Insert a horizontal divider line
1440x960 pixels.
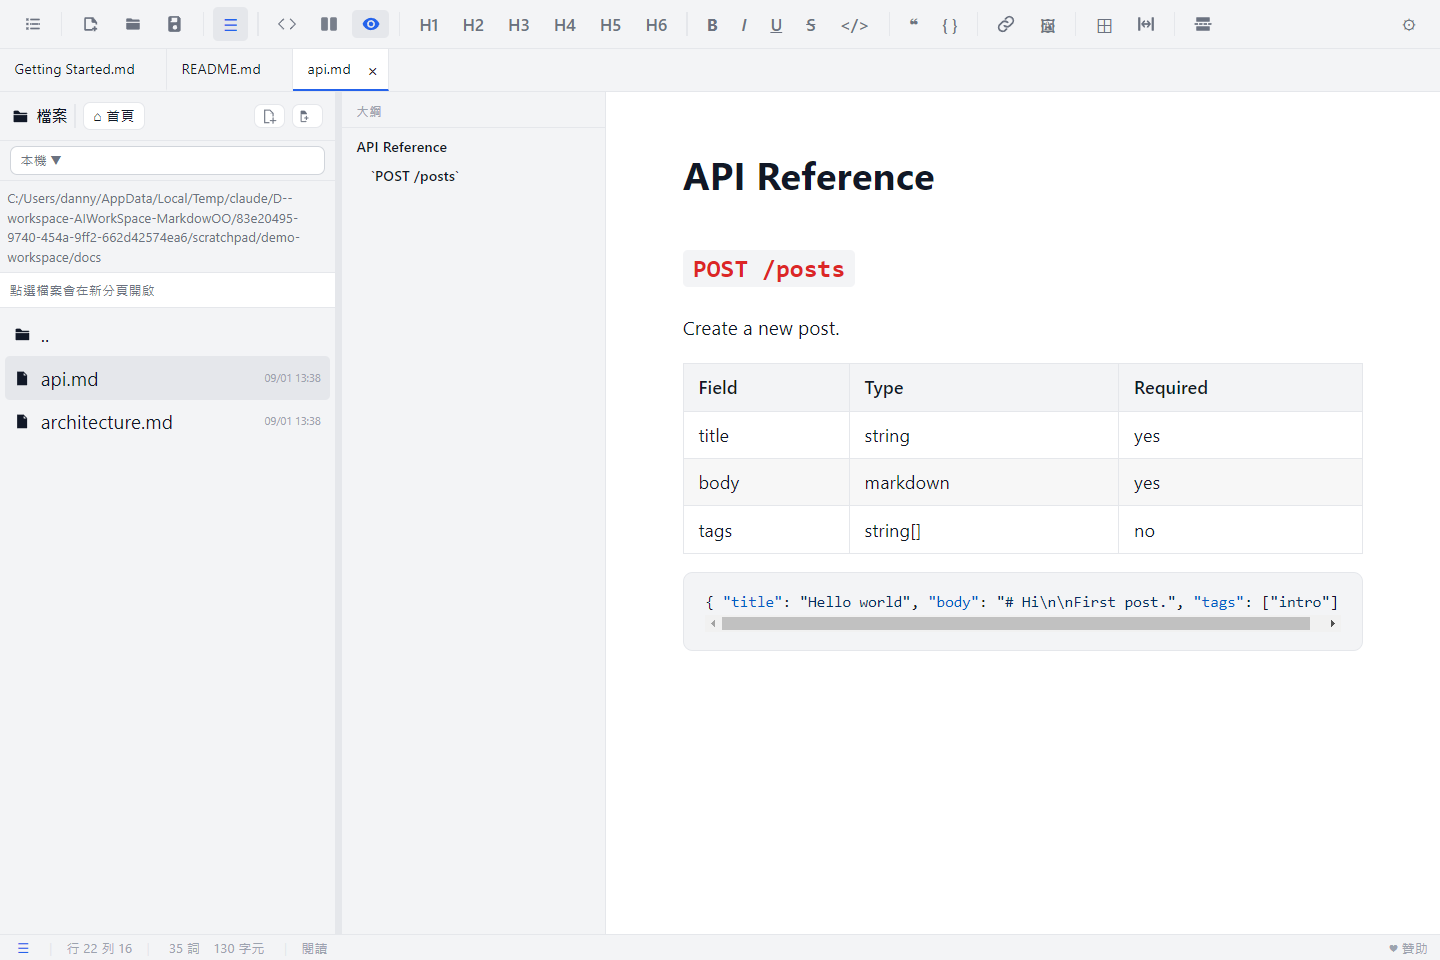(1203, 25)
